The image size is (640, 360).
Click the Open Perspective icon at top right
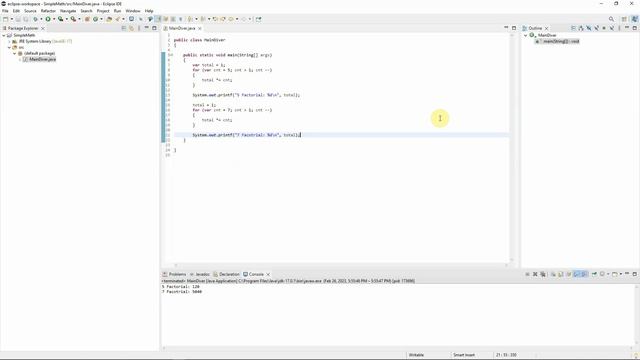coord(624,19)
